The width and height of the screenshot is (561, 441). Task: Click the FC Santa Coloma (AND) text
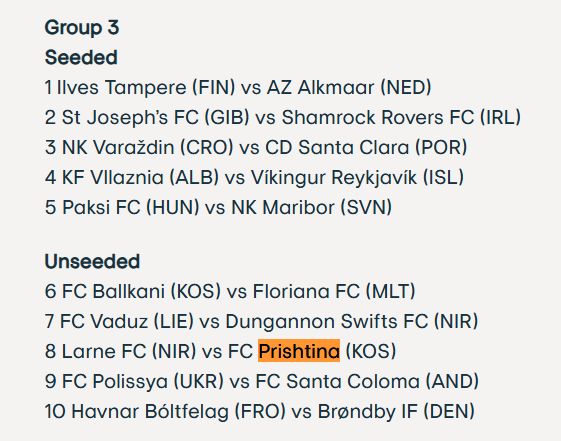(367, 381)
